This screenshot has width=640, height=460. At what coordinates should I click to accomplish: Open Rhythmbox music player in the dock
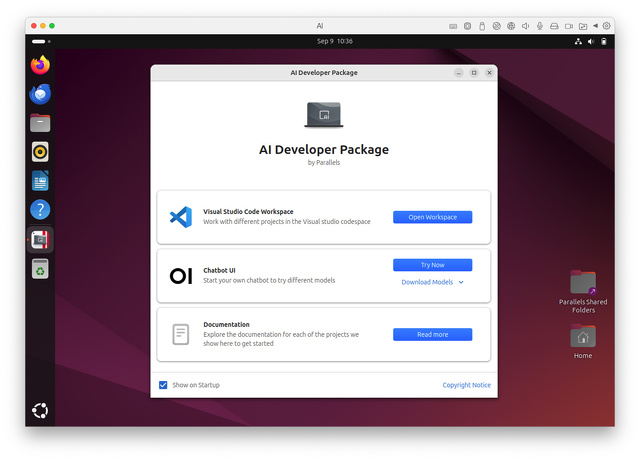click(40, 152)
